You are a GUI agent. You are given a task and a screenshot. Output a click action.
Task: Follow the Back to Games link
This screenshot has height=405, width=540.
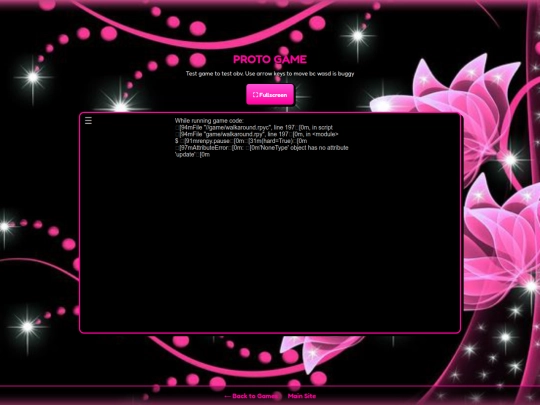[251, 396]
